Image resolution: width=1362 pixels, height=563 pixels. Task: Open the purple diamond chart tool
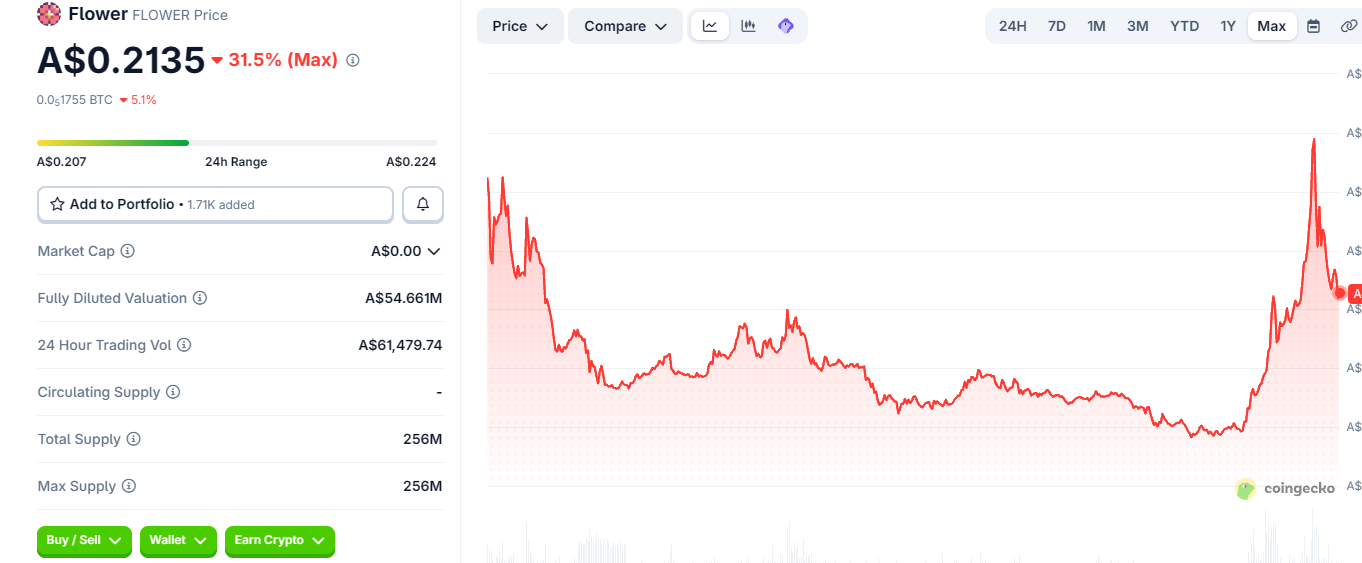786,26
